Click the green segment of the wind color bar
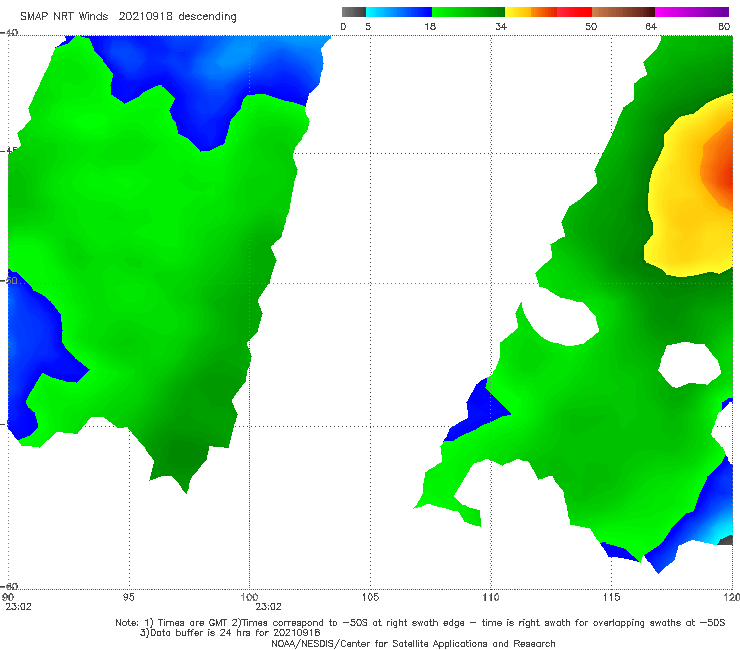 coord(468,12)
